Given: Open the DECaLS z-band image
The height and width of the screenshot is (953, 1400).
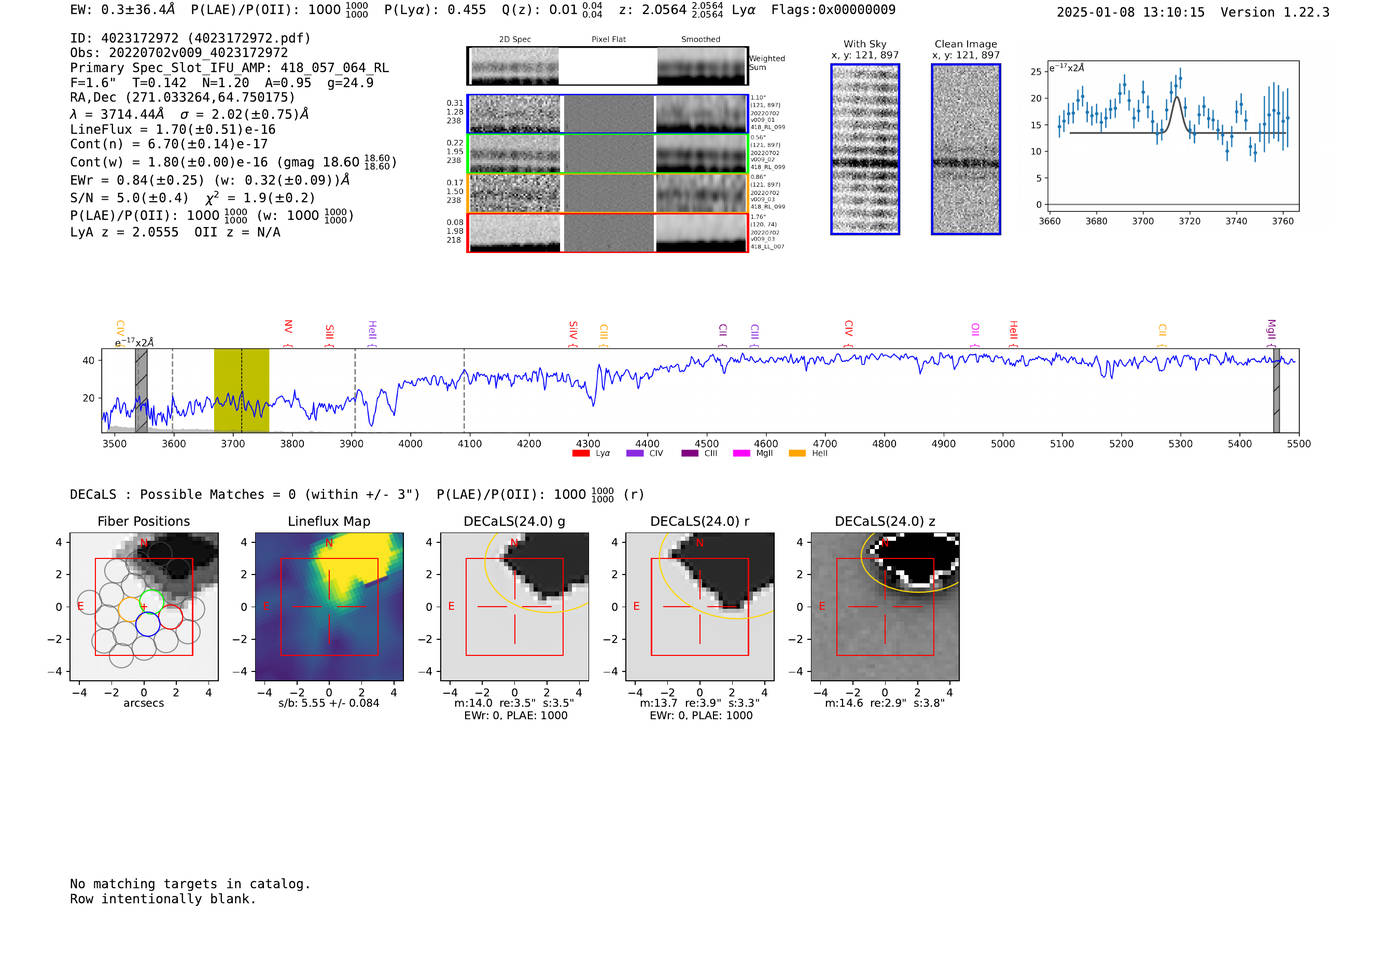Looking at the screenshot, I should pos(885,606).
